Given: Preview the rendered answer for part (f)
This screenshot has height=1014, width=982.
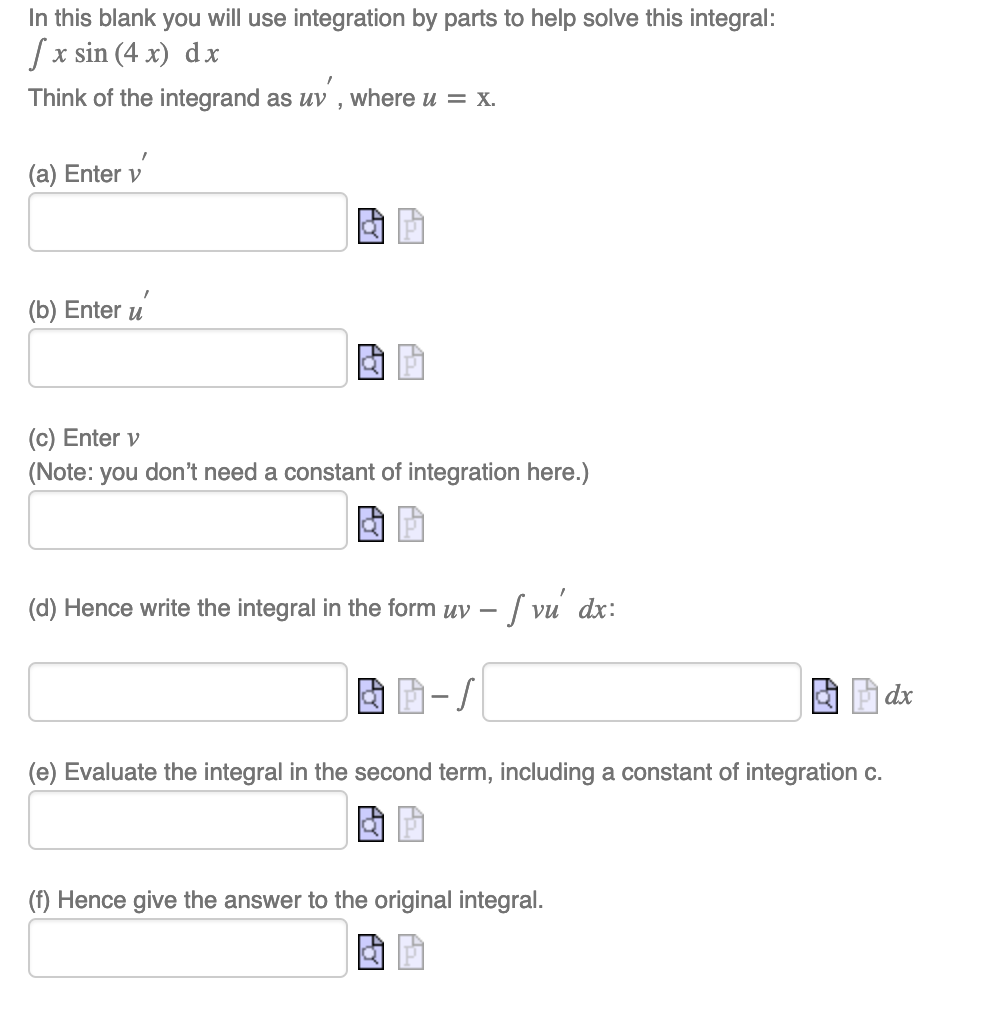Looking at the screenshot, I should click(x=371, y=952).
